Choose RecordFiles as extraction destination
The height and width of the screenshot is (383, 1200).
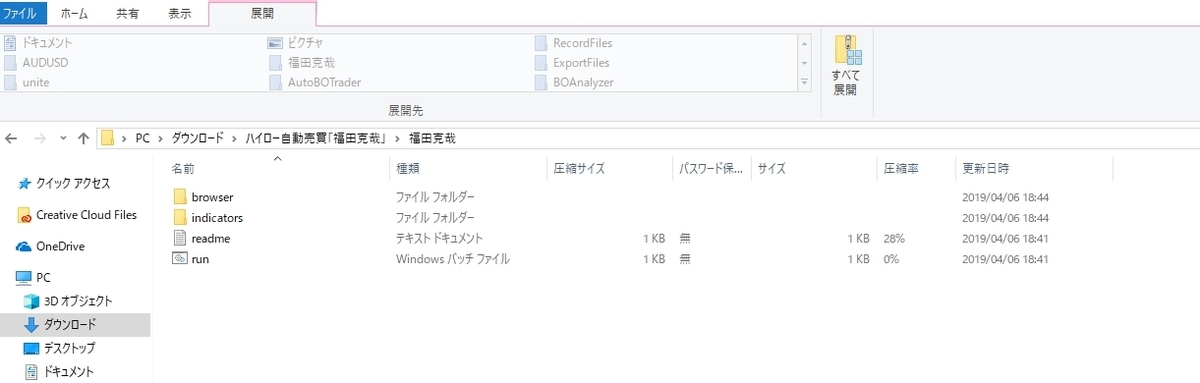tap(573, 43)
